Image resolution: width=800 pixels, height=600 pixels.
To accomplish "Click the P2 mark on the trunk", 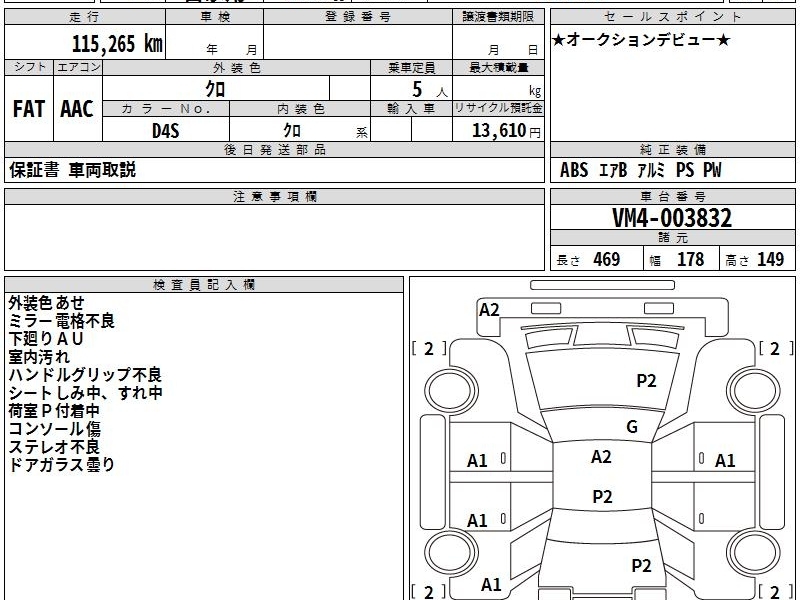I will point(641,565).
